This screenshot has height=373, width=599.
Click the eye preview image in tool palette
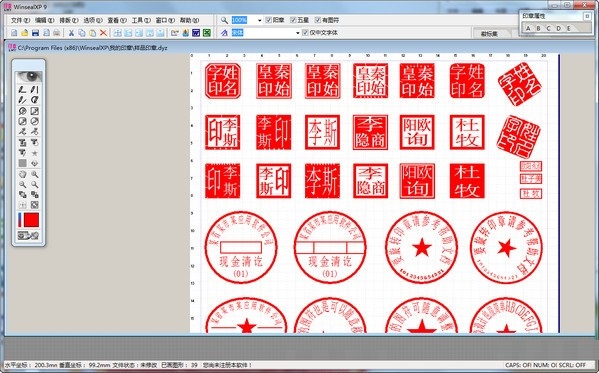[29, 76]
